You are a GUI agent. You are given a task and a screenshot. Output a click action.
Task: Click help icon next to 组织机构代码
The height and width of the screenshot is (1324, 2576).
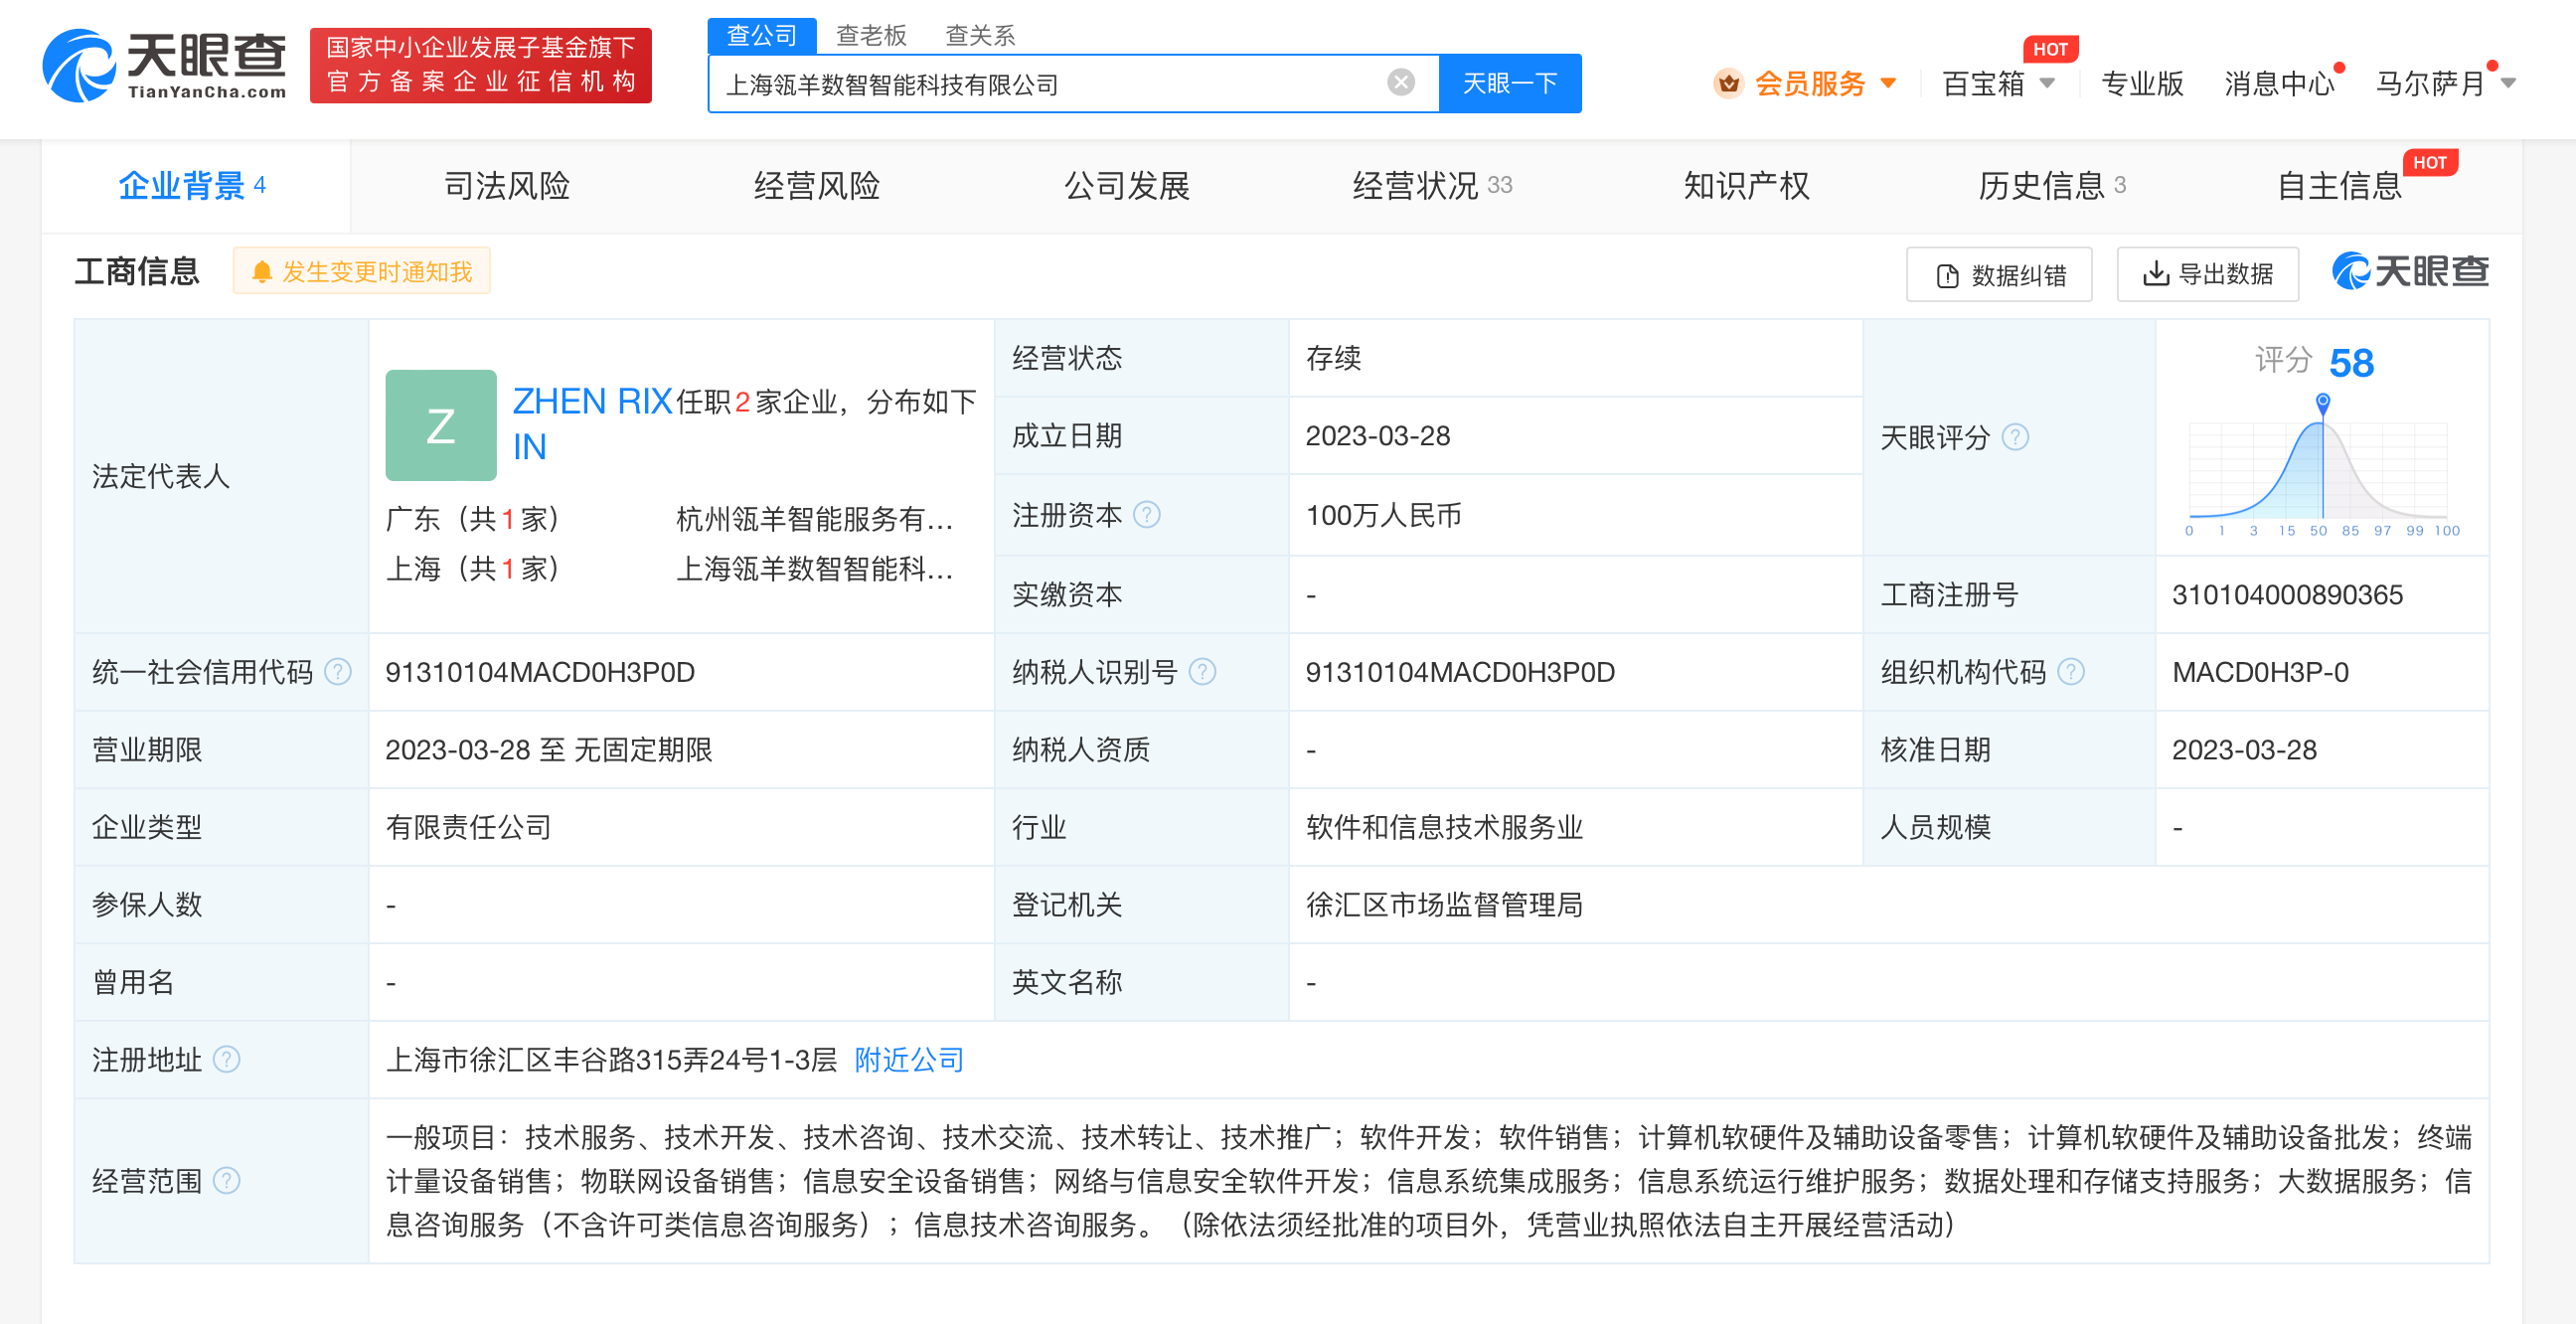[x=2071, y=672]
